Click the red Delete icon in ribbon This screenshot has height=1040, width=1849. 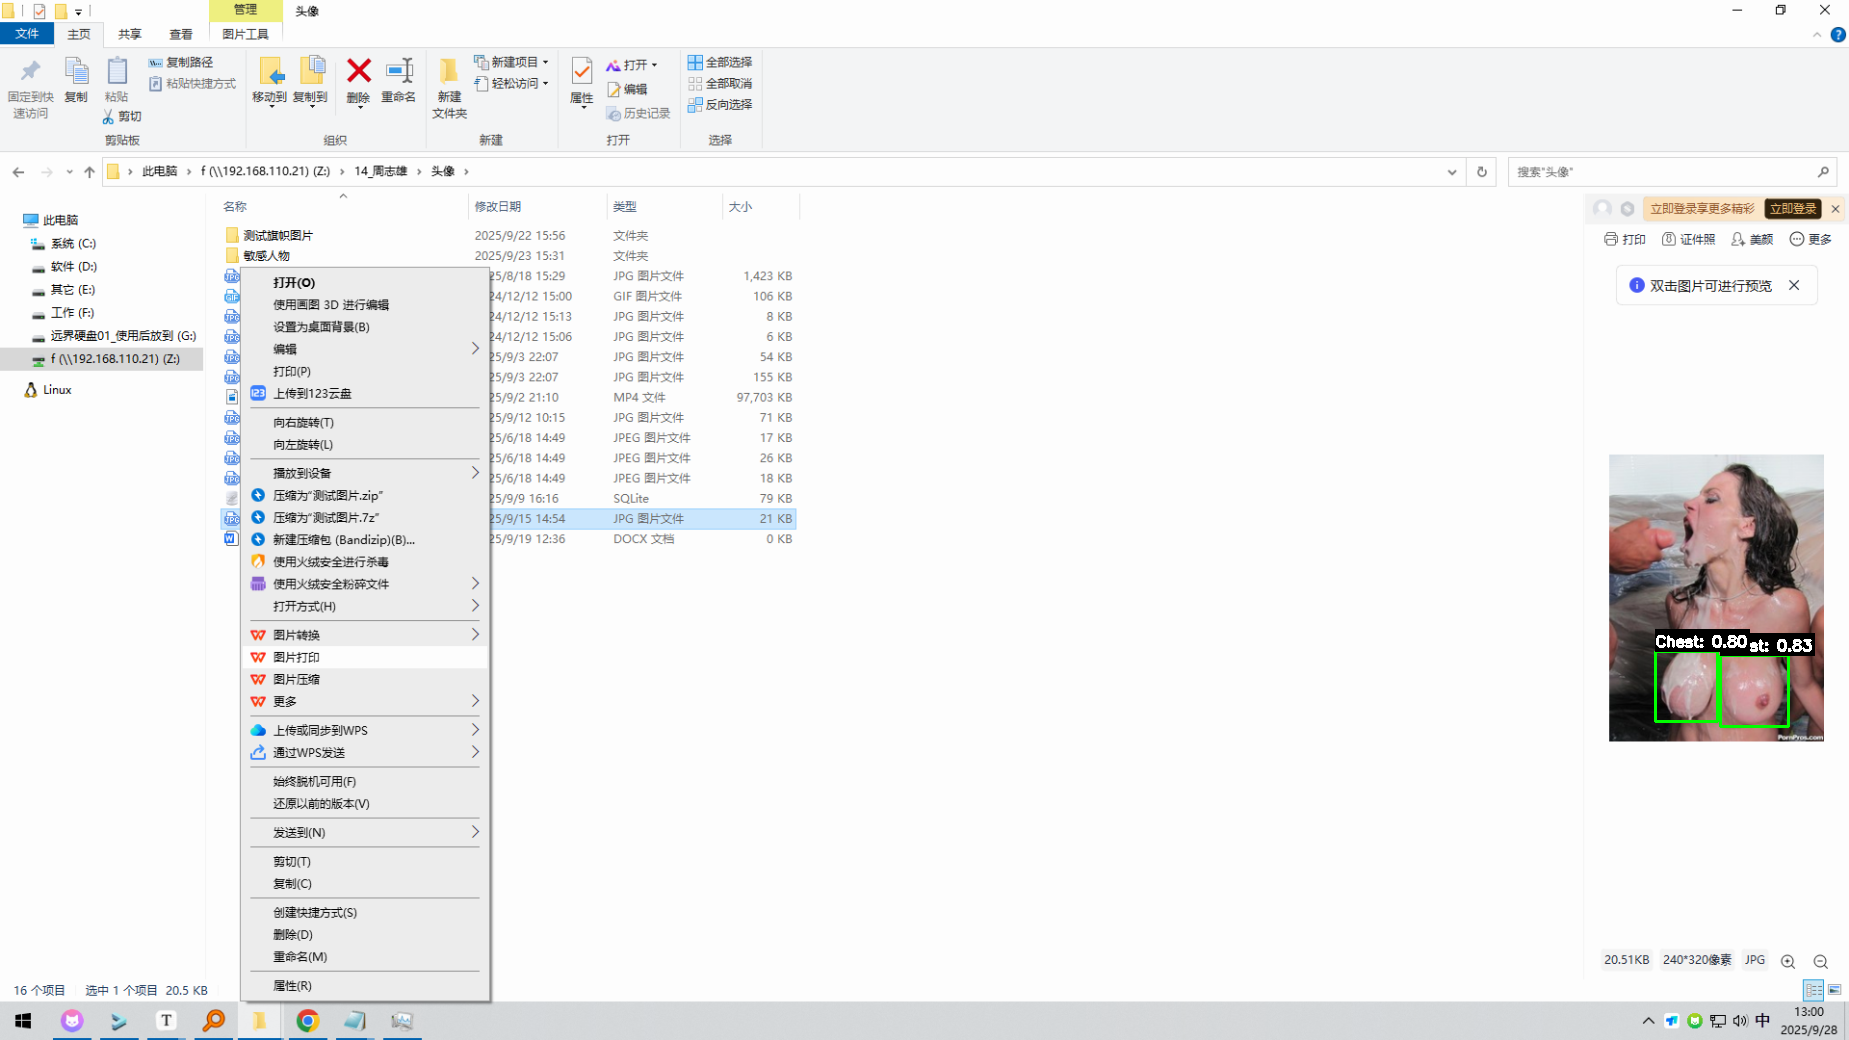358,72
